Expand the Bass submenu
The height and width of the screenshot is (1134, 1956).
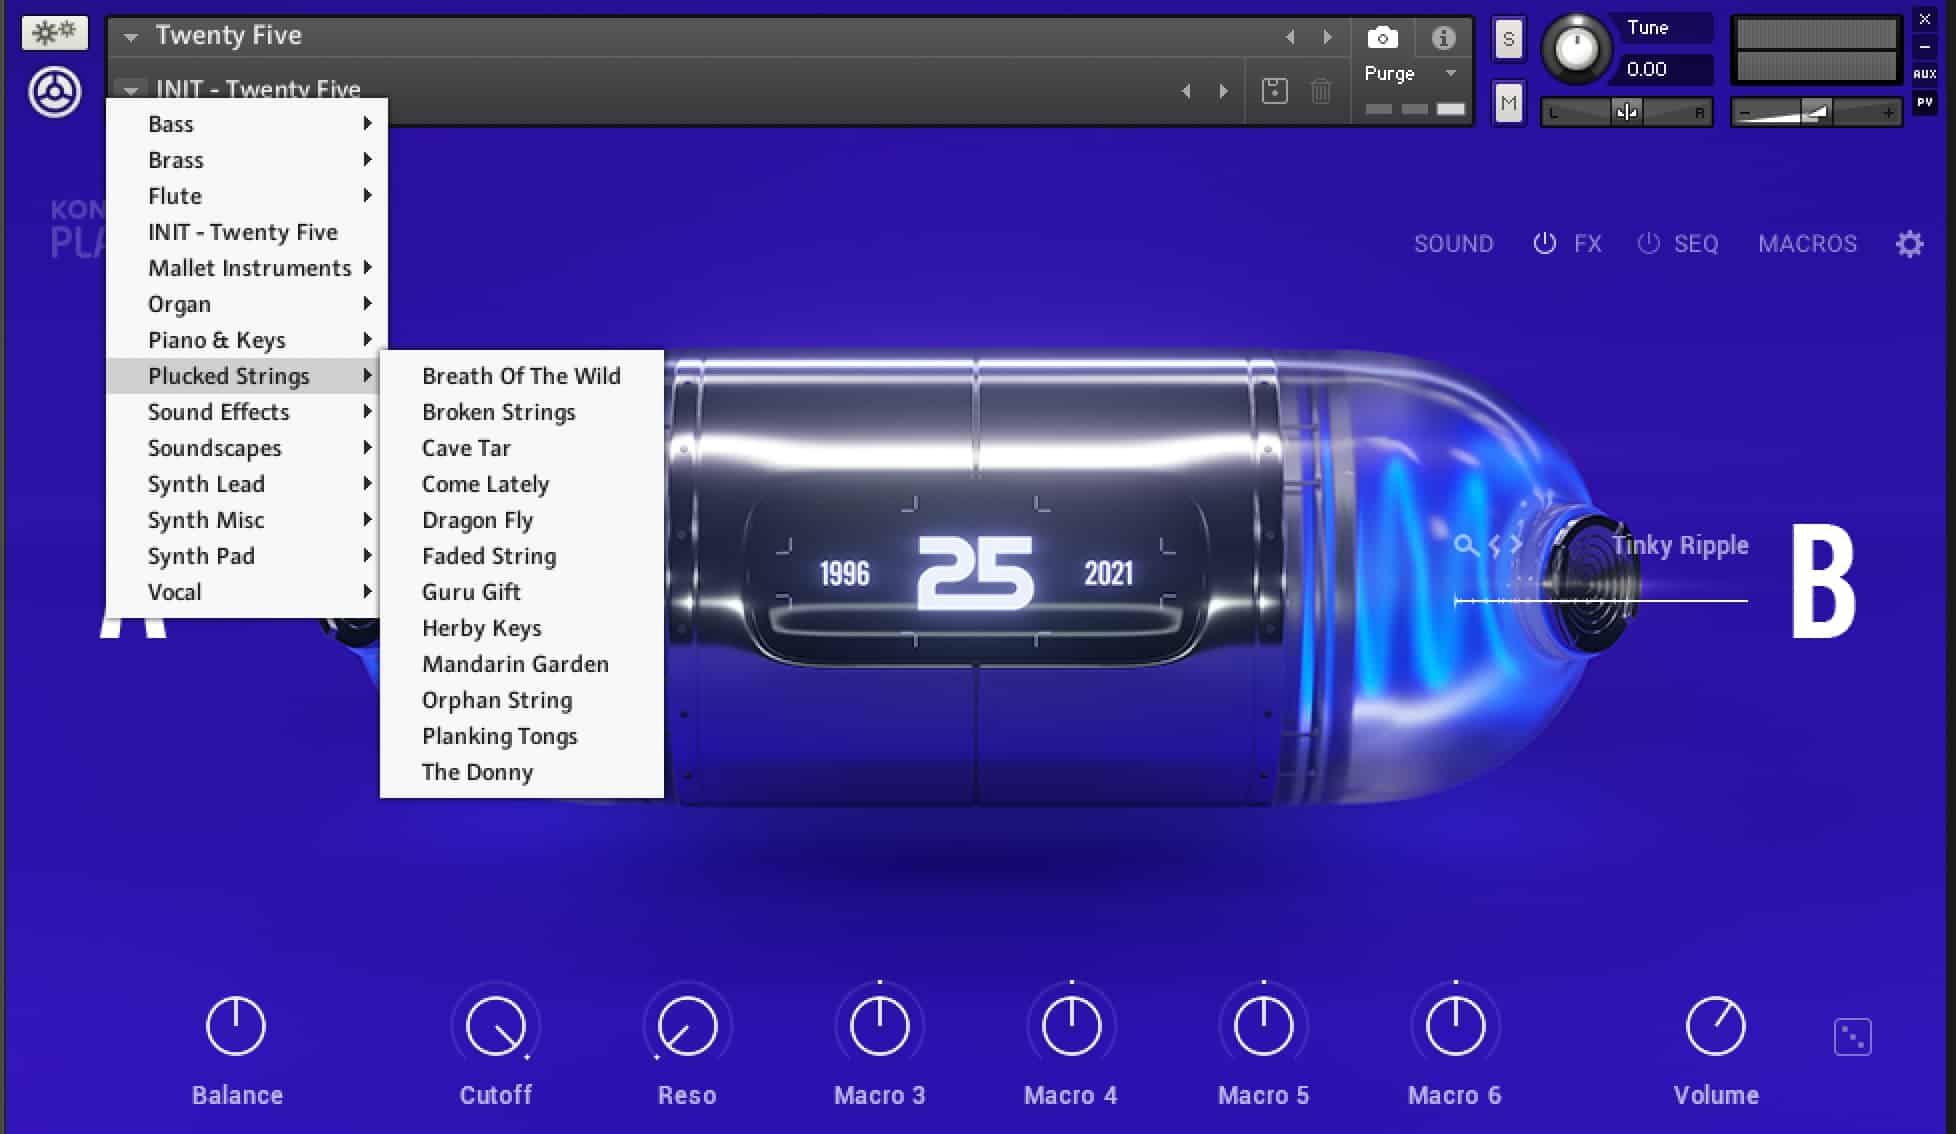pos(246,124)
